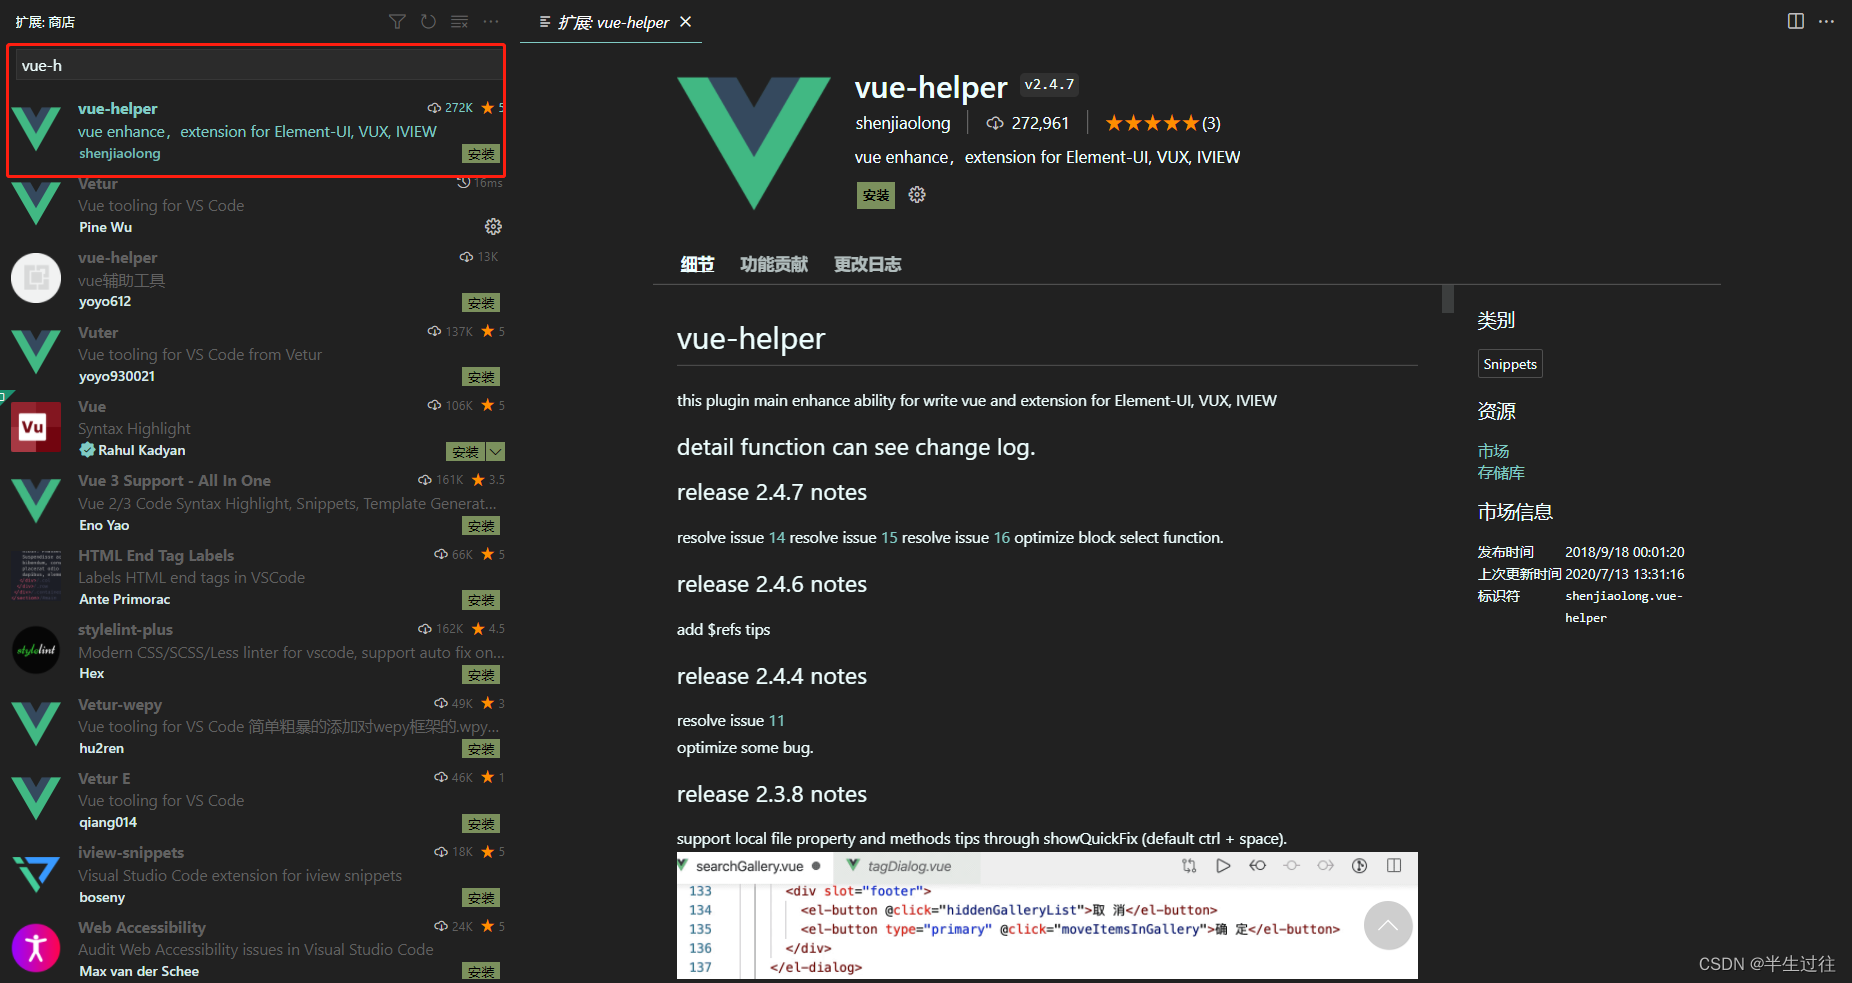Install stylelint-plus extension
Viewport: 1852px width, 983px height.
coord(481,675)
